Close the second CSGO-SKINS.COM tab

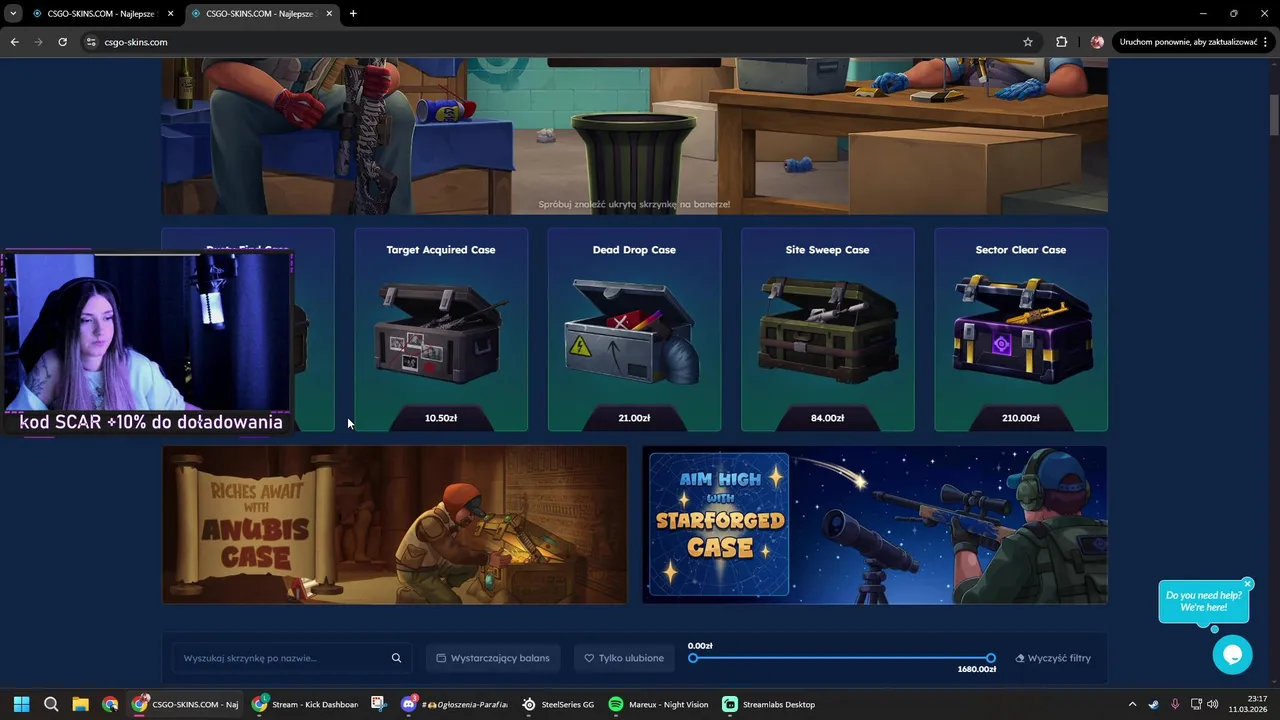329,13
